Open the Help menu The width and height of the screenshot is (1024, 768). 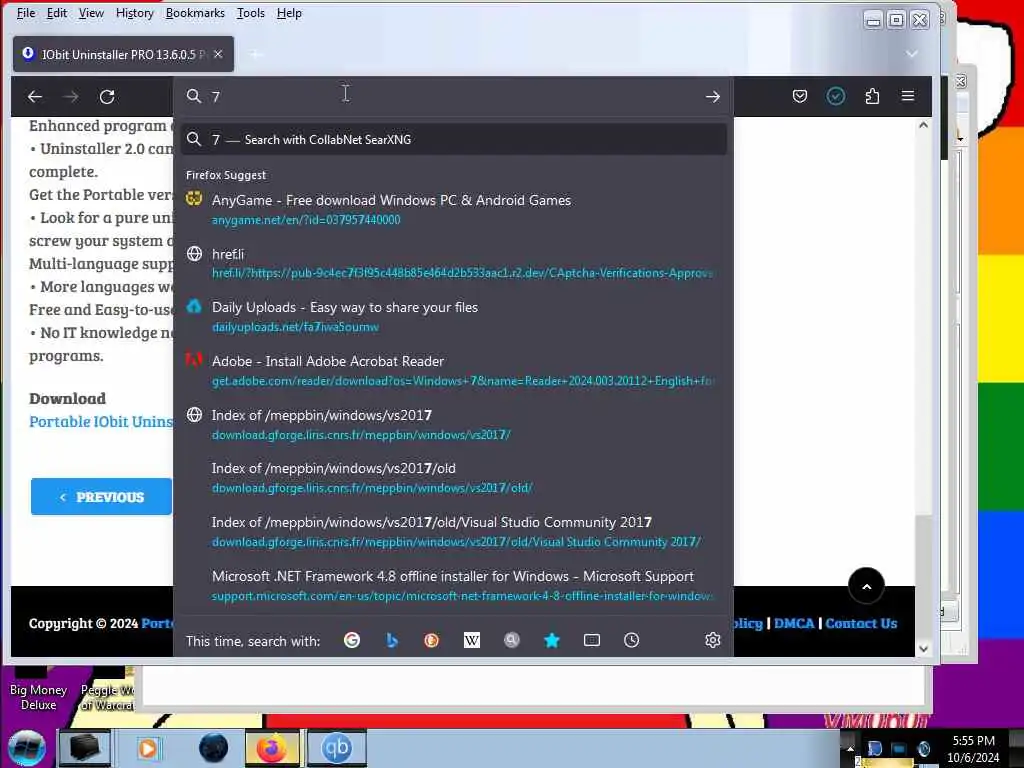289,13
